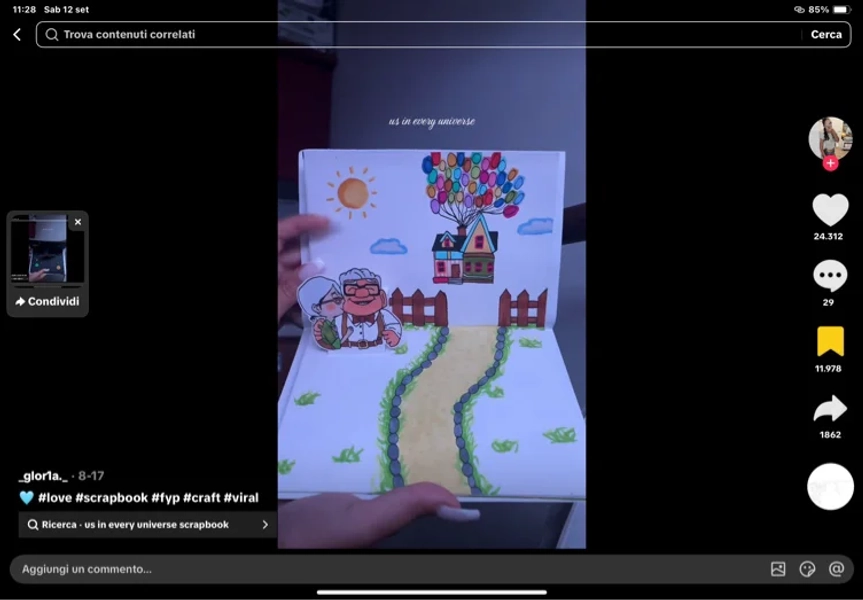Click the post date 8-17
This screenshot has height=600, width=863.
pos(91,476)
